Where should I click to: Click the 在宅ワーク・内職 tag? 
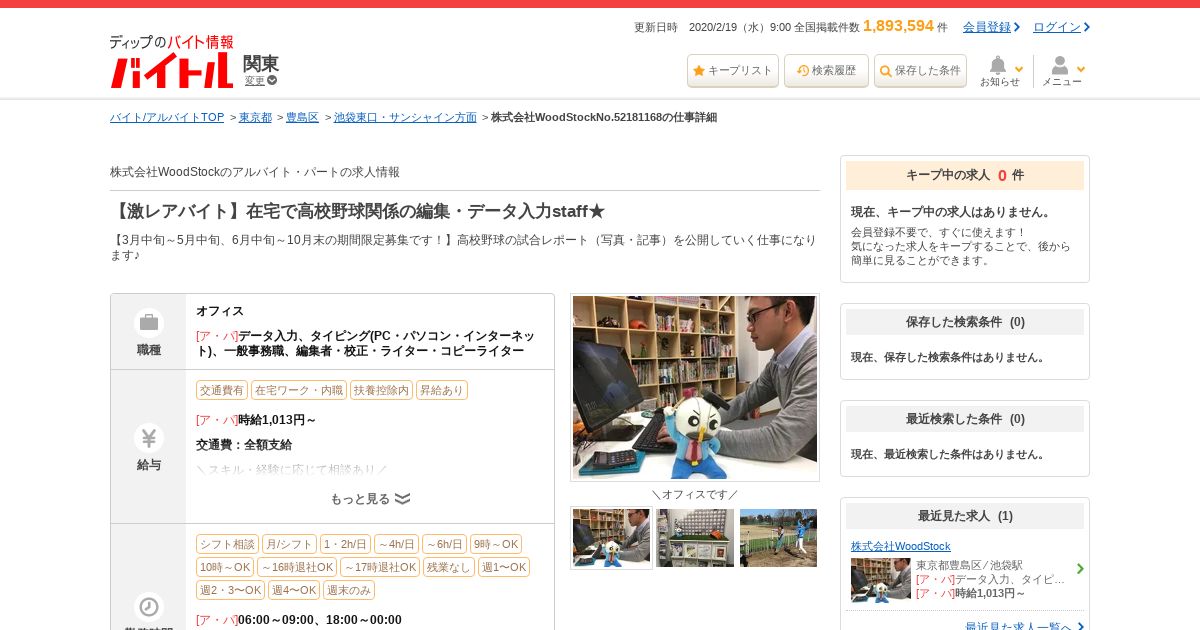point(299,390)
